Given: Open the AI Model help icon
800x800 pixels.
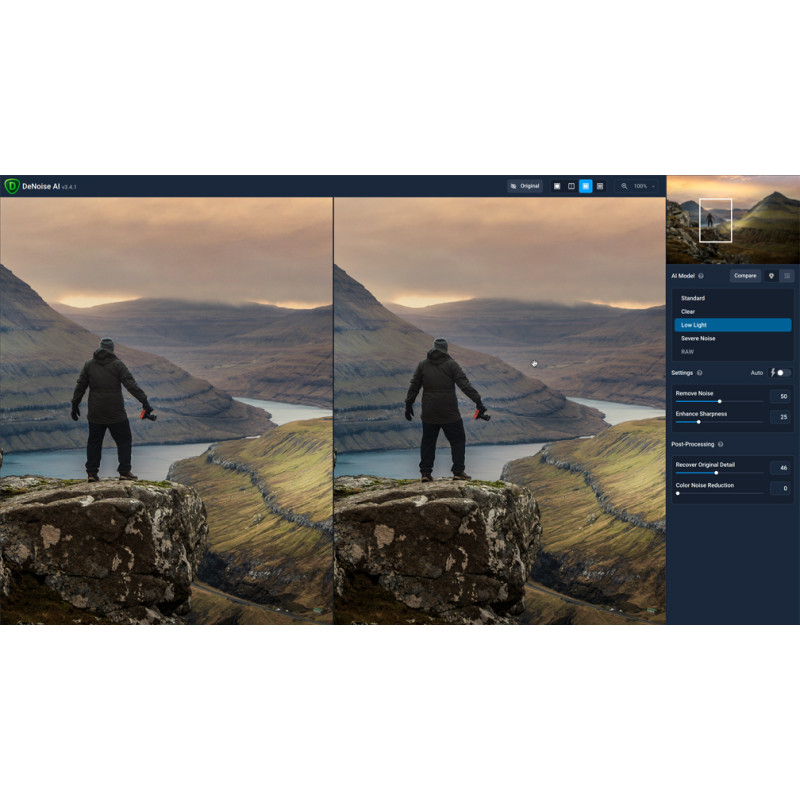Looking at the screenshot, I should click(x=701, y=276).
